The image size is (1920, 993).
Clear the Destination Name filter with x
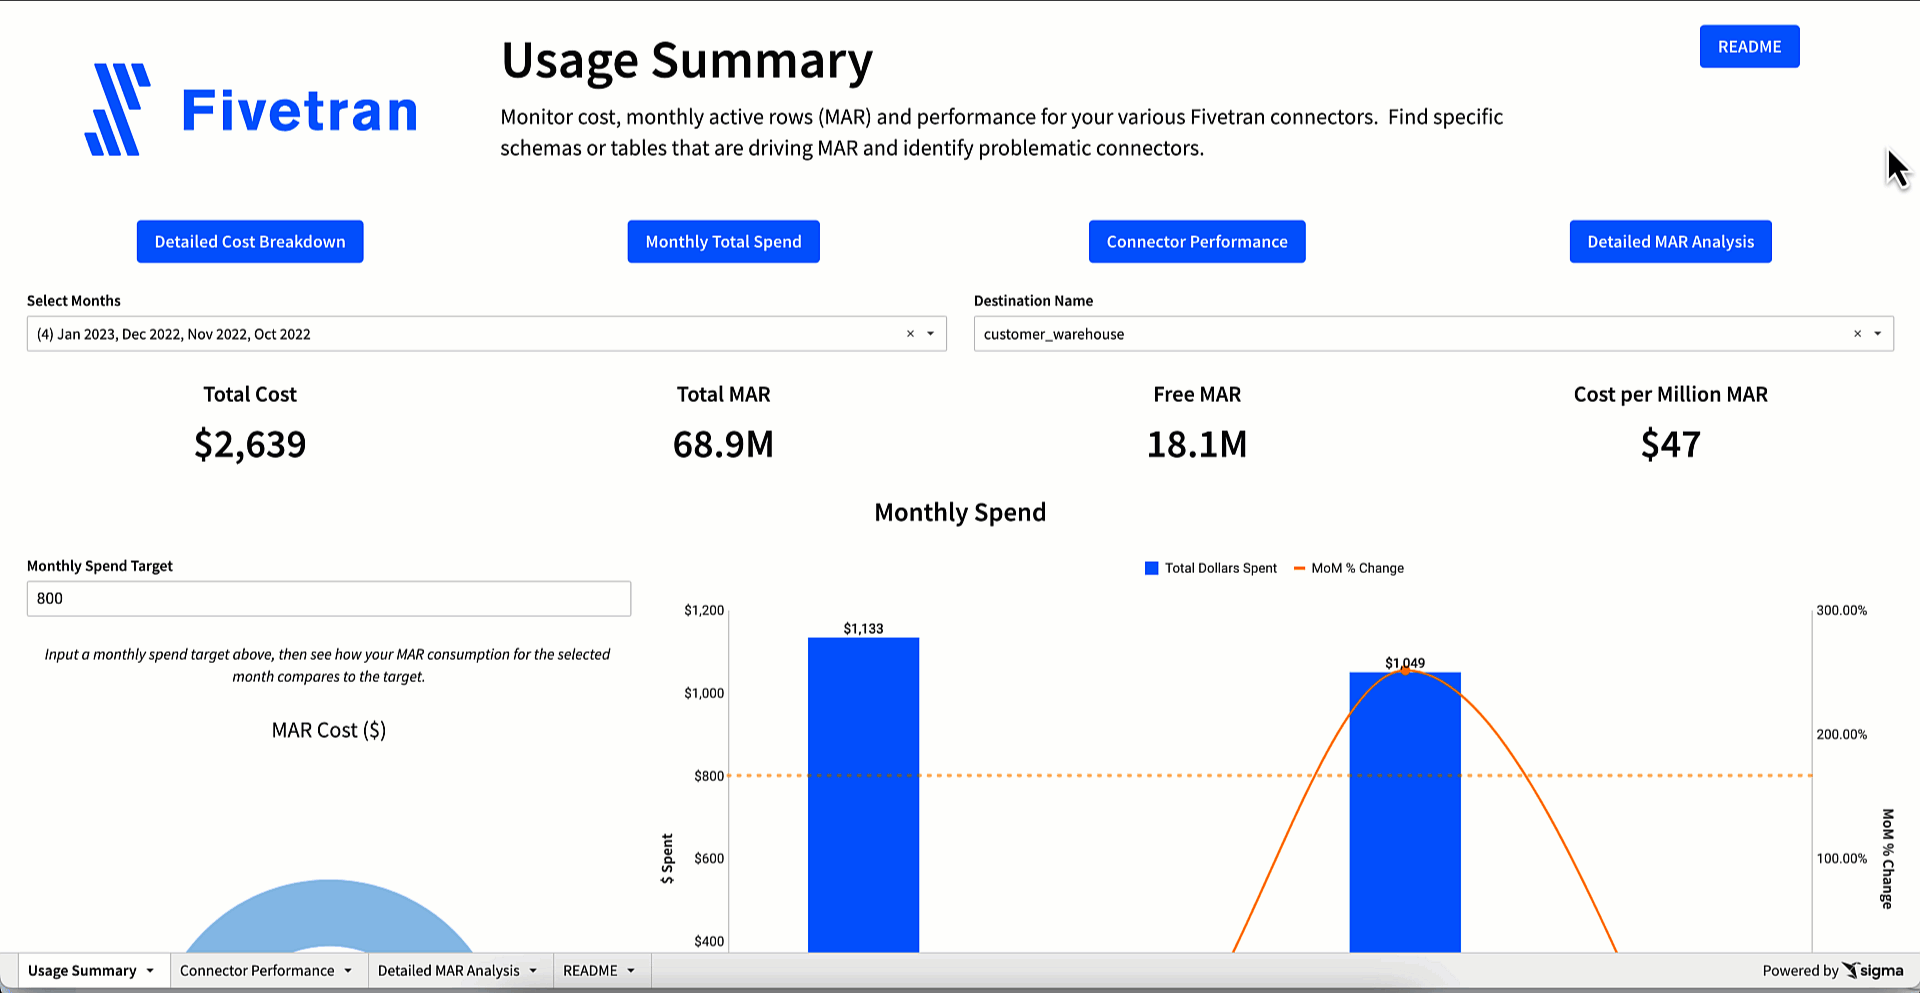pyautogui.click(x=1857, y=334)
